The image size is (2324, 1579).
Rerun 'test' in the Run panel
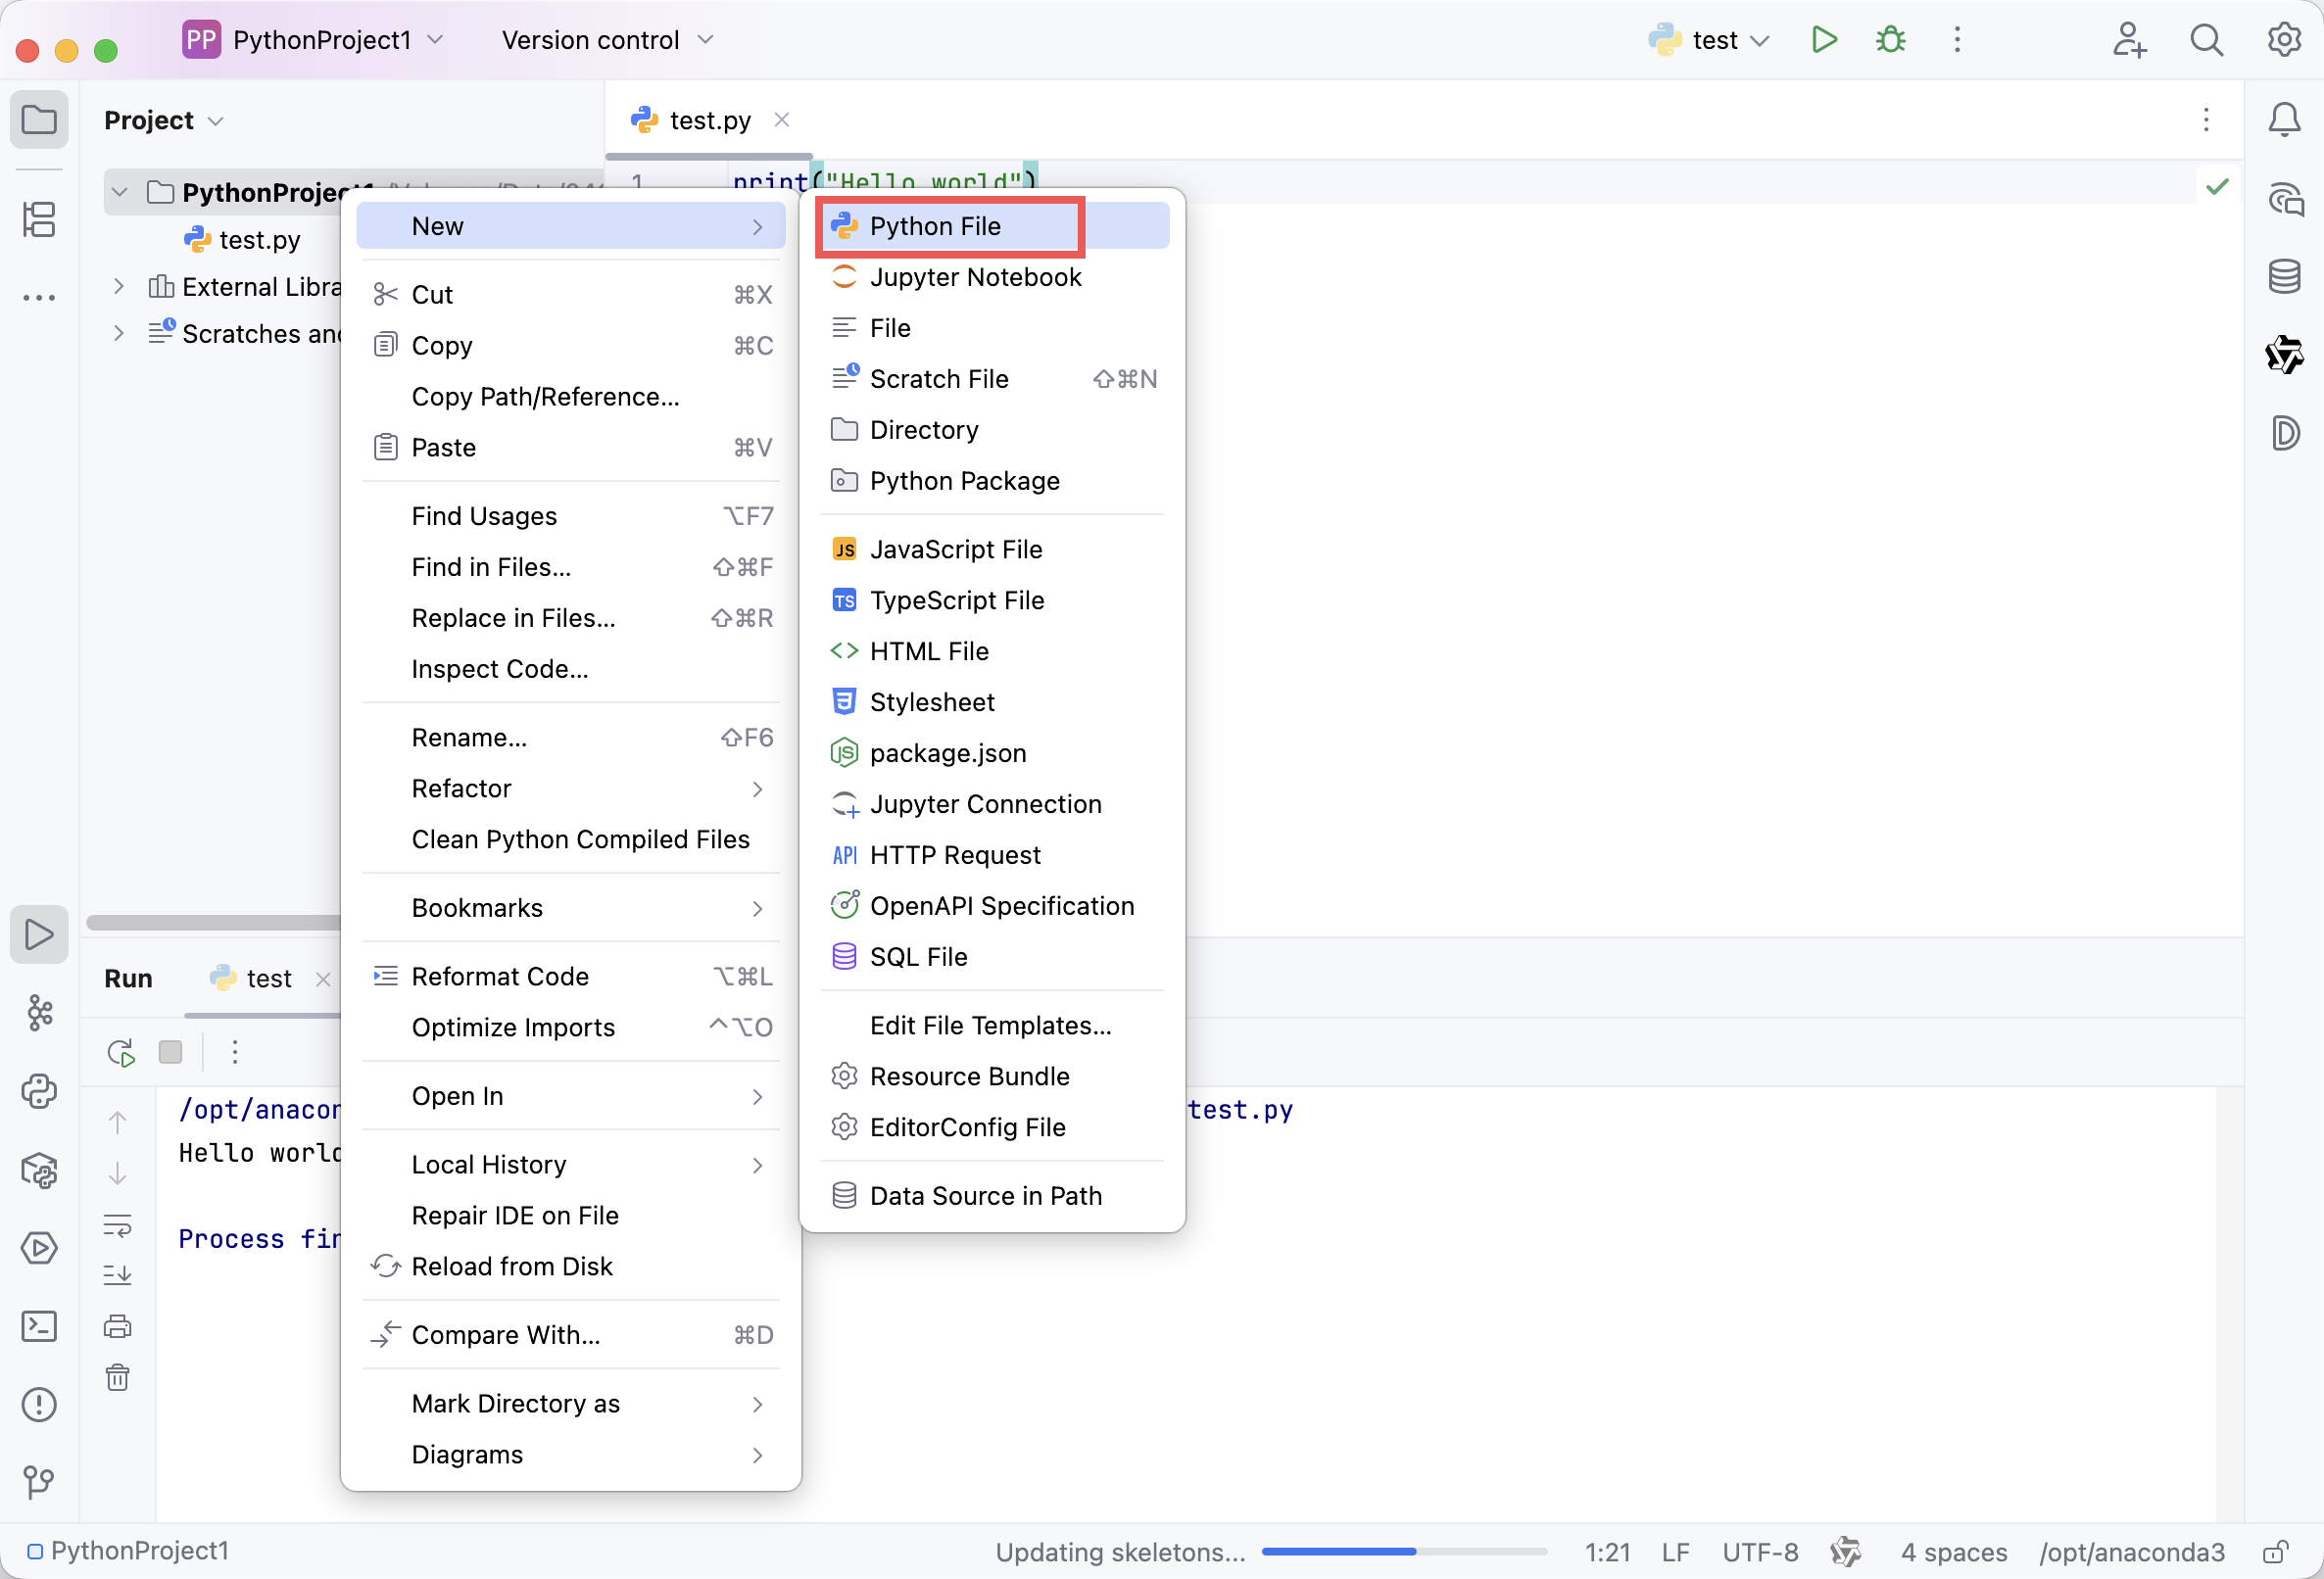(x=121, y=1052)
